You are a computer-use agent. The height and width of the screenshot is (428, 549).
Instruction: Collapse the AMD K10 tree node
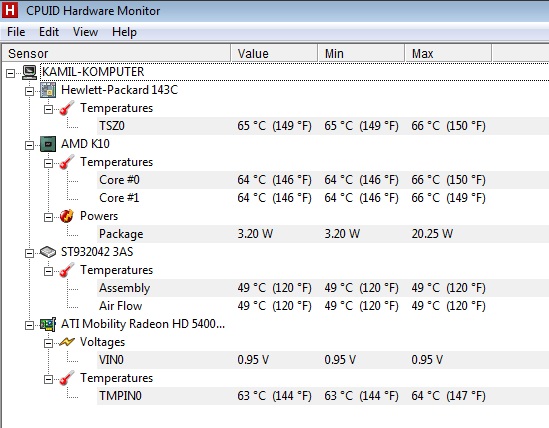(x=29, y=145)
